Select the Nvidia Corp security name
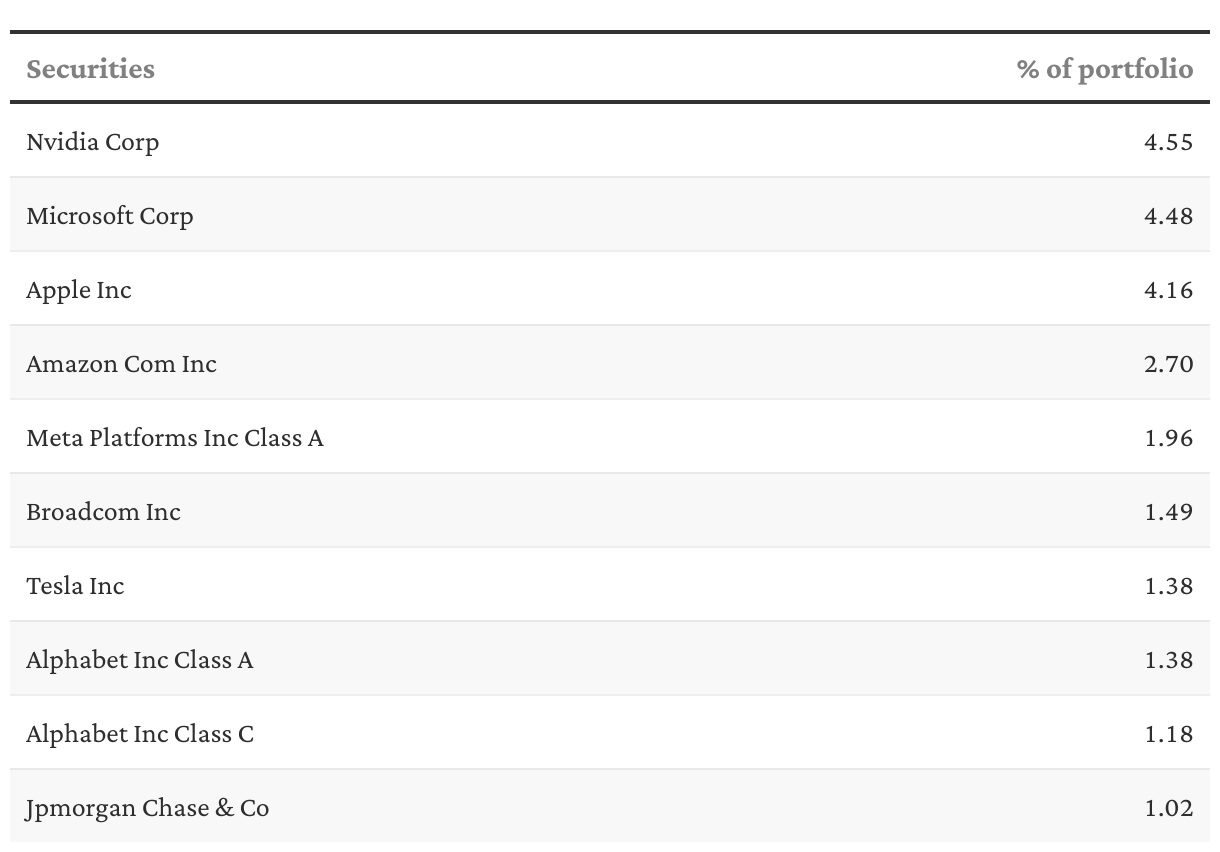Image resolution: width=1220 pixels, height=852 pixels. point(92,142)
